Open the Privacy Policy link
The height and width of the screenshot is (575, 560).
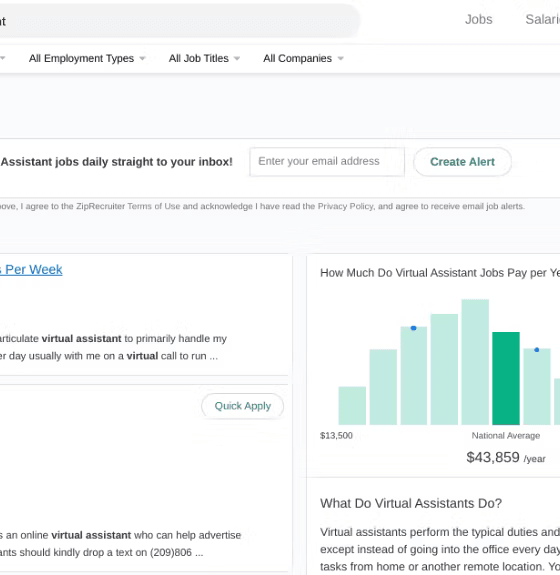[345, 206]
